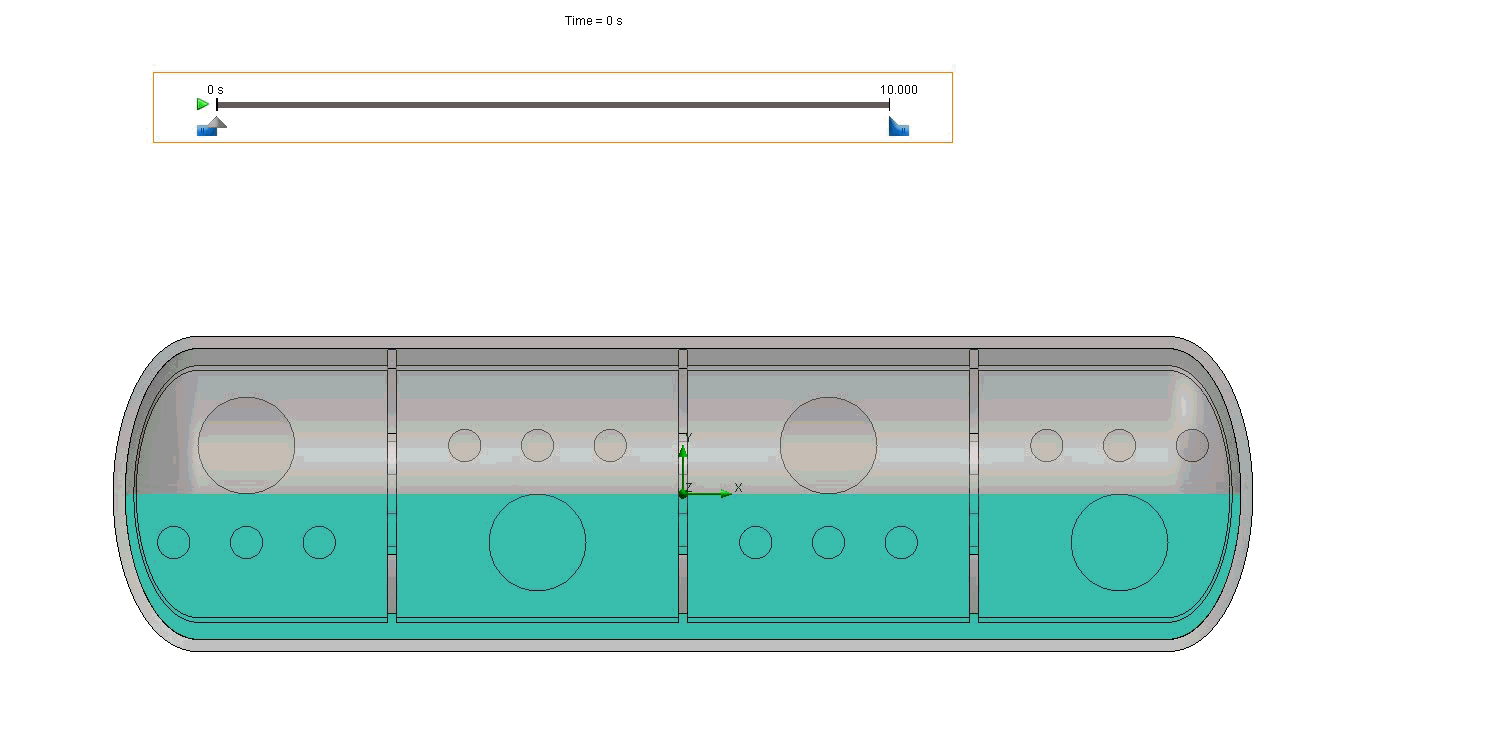Select the green Y axis arrow of the triad
The width and height of the screenshot is (1498, 731).
683,460
